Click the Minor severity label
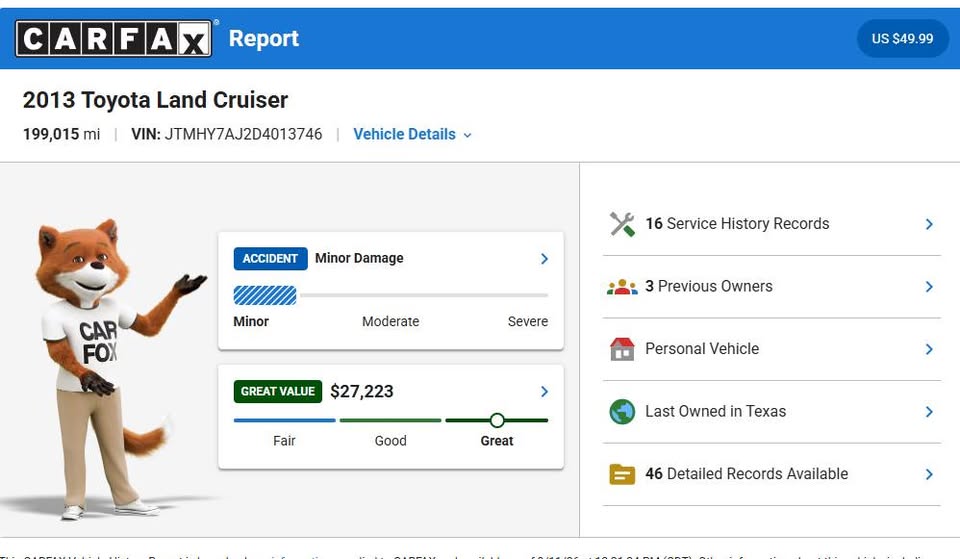The image size is (960, 559). tap(251, 321)
